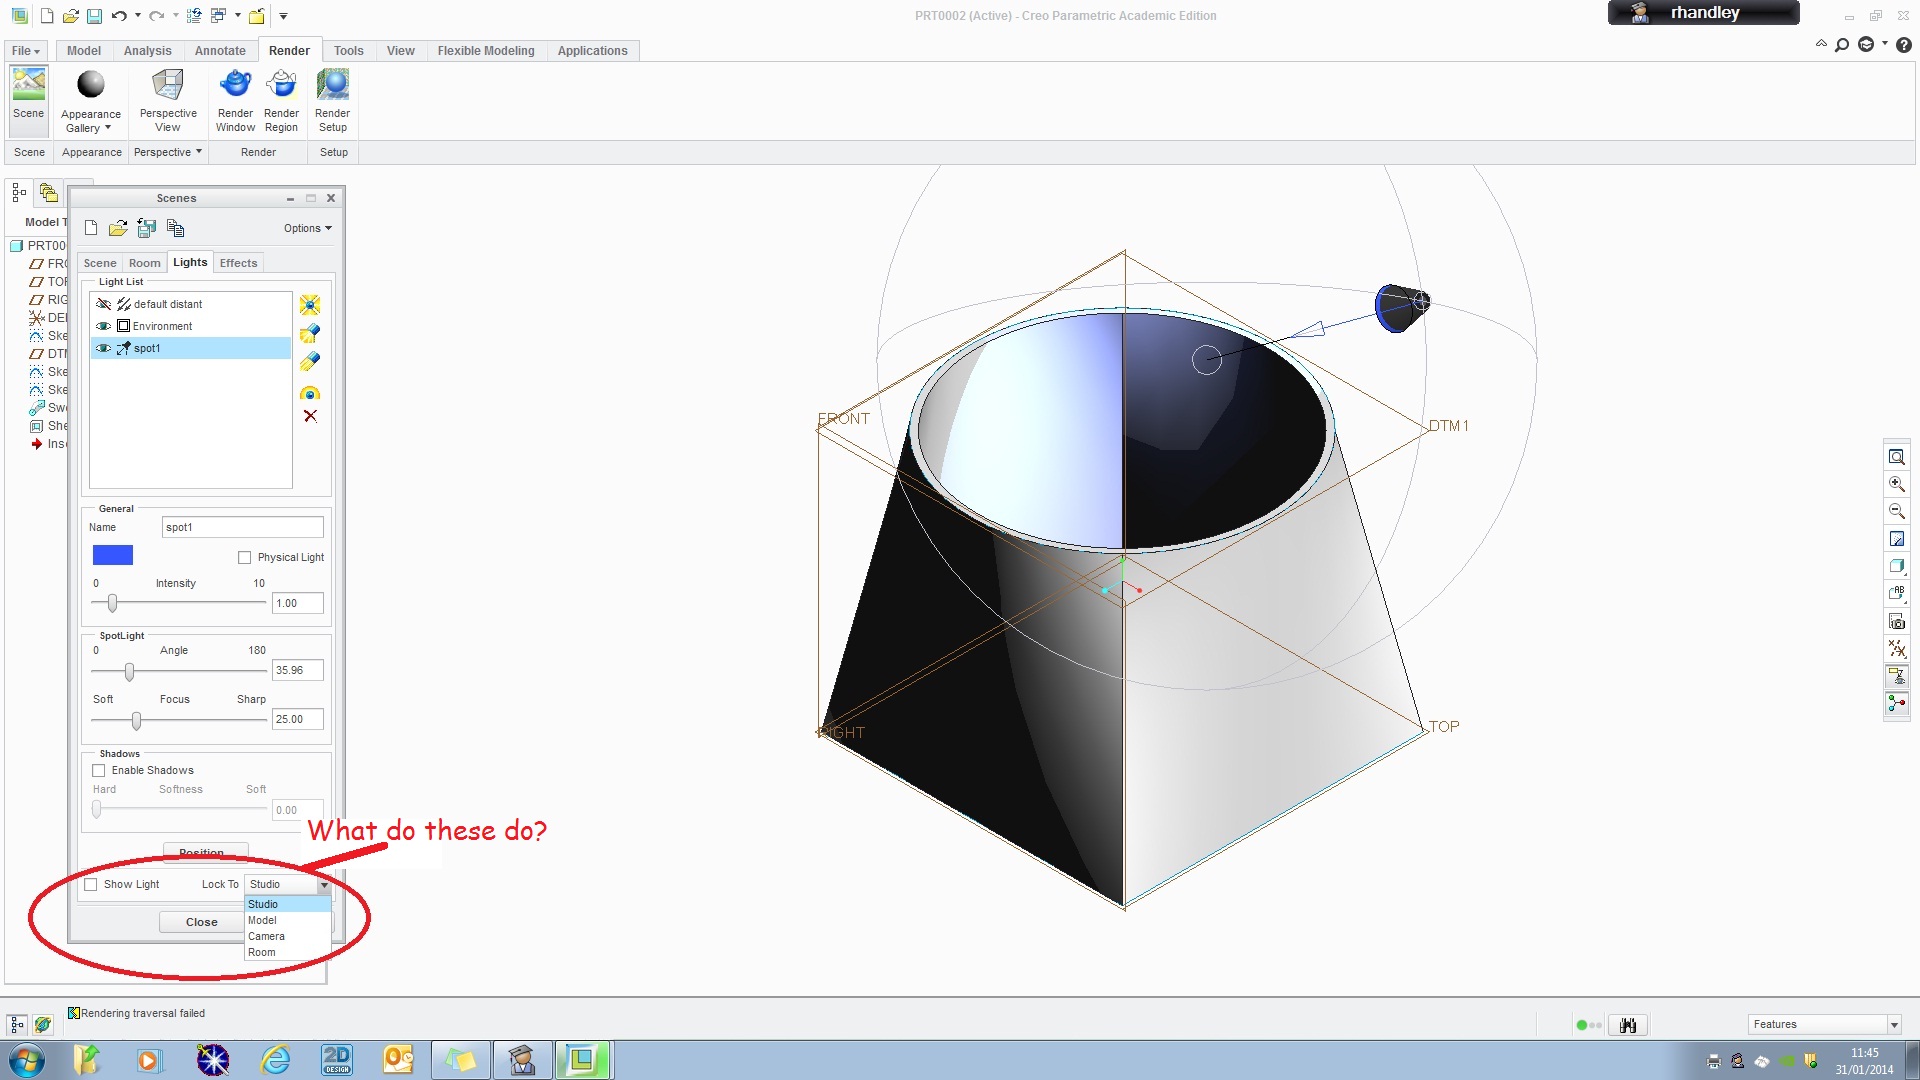This screenshot has width=1920, height=1080.
Task: Delete the selected light with the red X
Action: [x=310, y=417]
